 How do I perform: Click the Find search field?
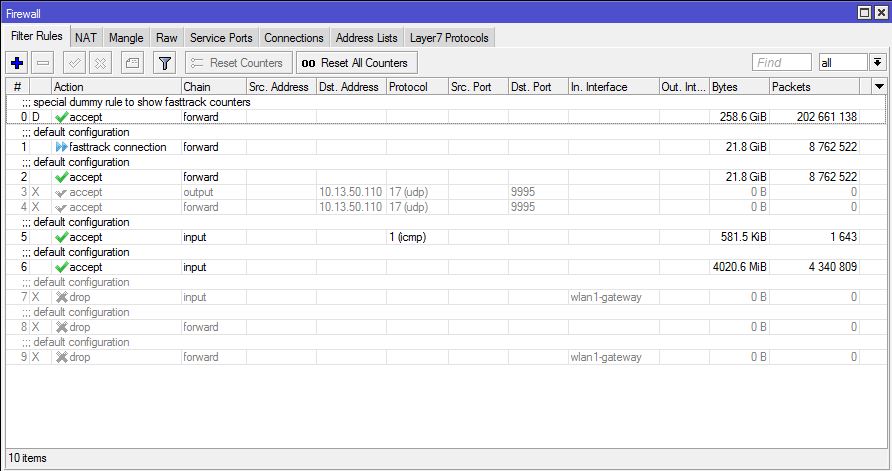[782, 63]
